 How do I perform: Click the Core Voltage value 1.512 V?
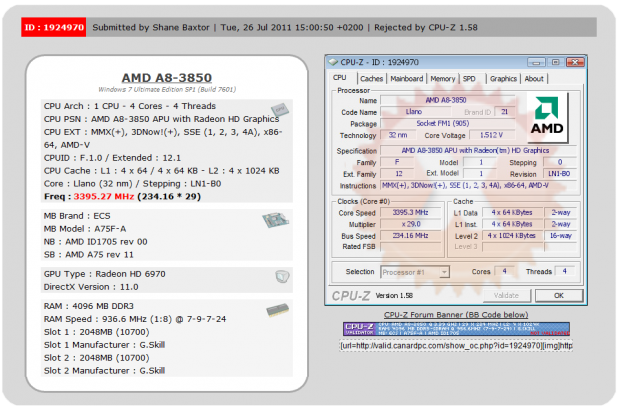click(492, 135)
